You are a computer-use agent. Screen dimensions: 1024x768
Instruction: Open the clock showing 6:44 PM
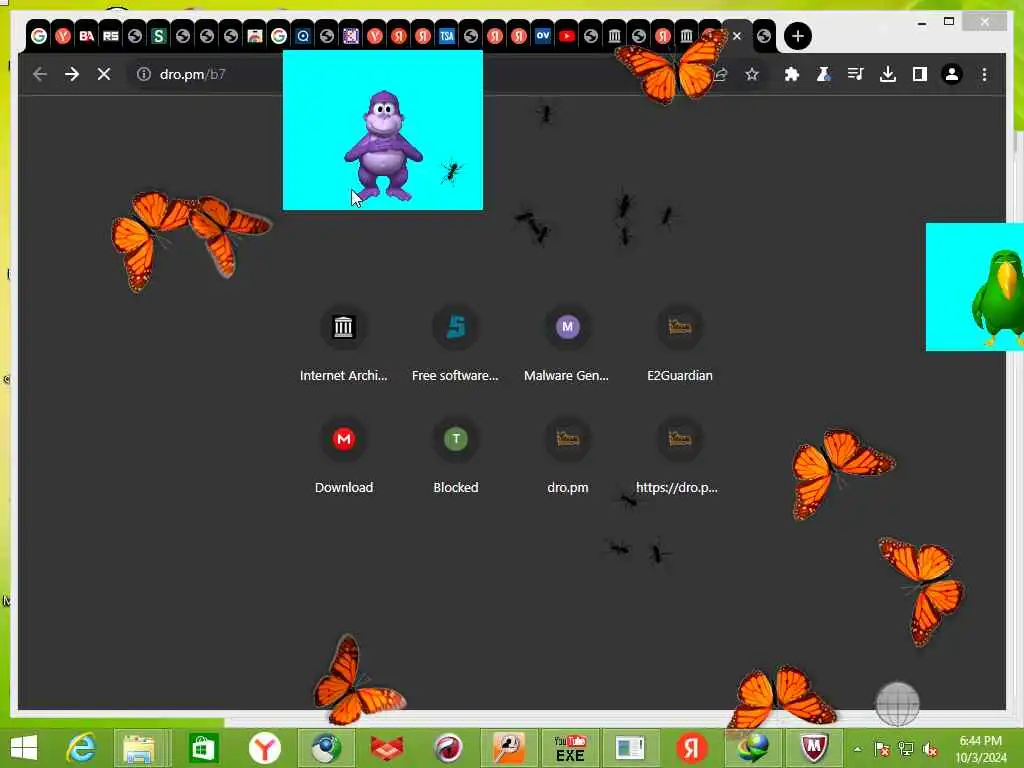click(980, 749)
